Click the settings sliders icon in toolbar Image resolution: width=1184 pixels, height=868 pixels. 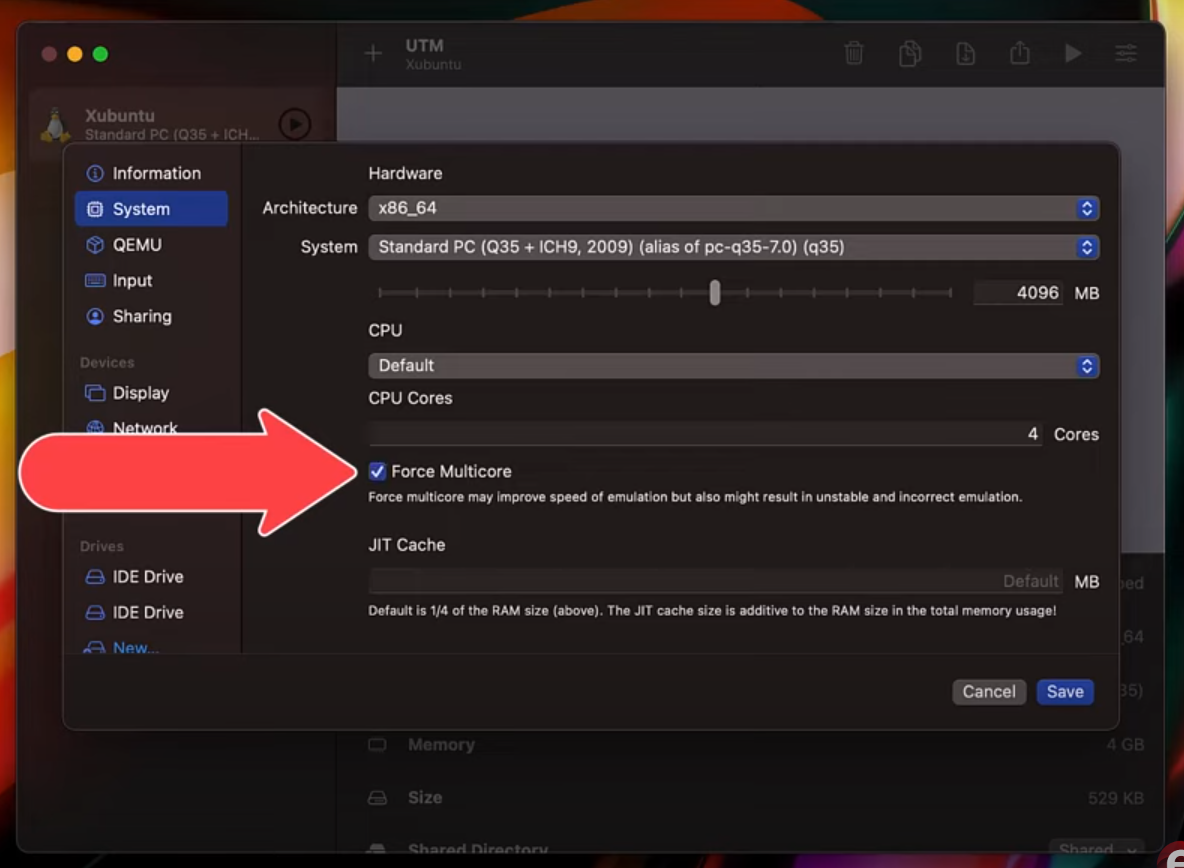(1126, 53)
